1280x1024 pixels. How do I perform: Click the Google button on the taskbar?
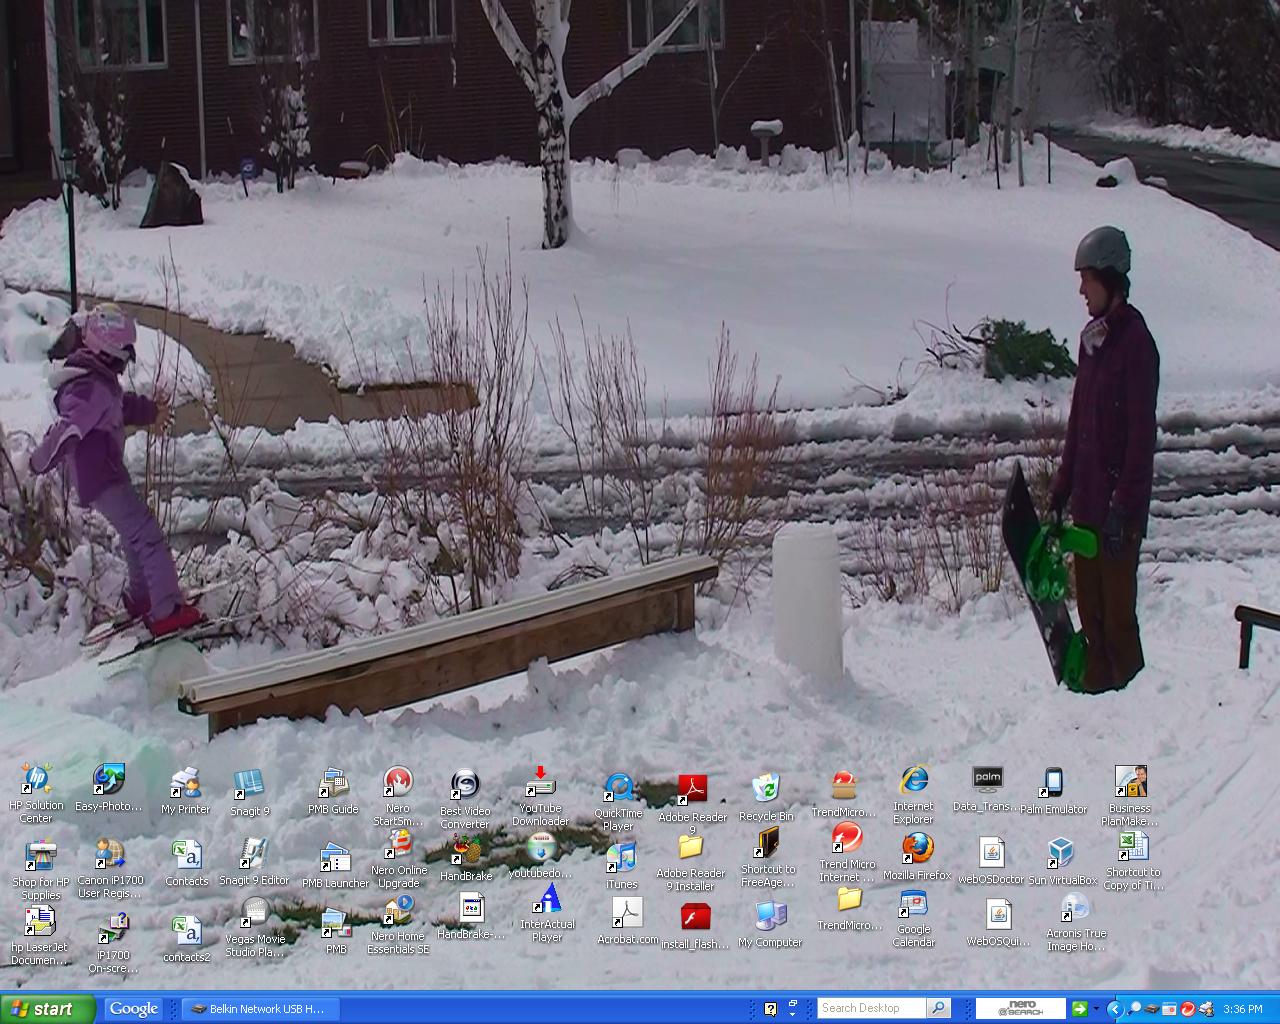tap(132, 1009)
